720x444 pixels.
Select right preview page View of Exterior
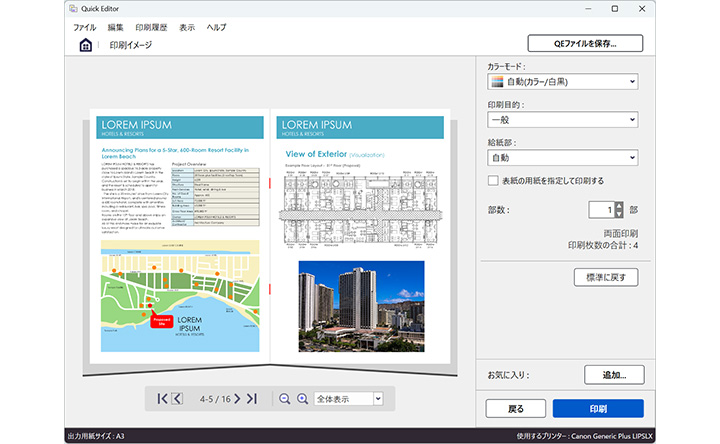(x=360, y=236)
